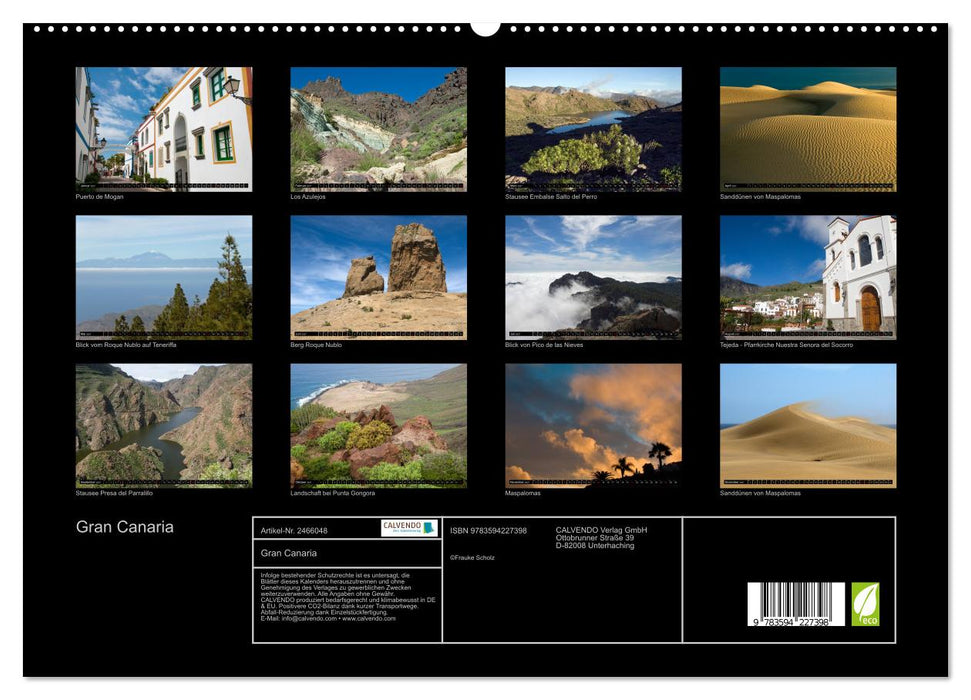
Task: Click 'Stausee Presa del Parralillo' caption
Action: [114, 493]
